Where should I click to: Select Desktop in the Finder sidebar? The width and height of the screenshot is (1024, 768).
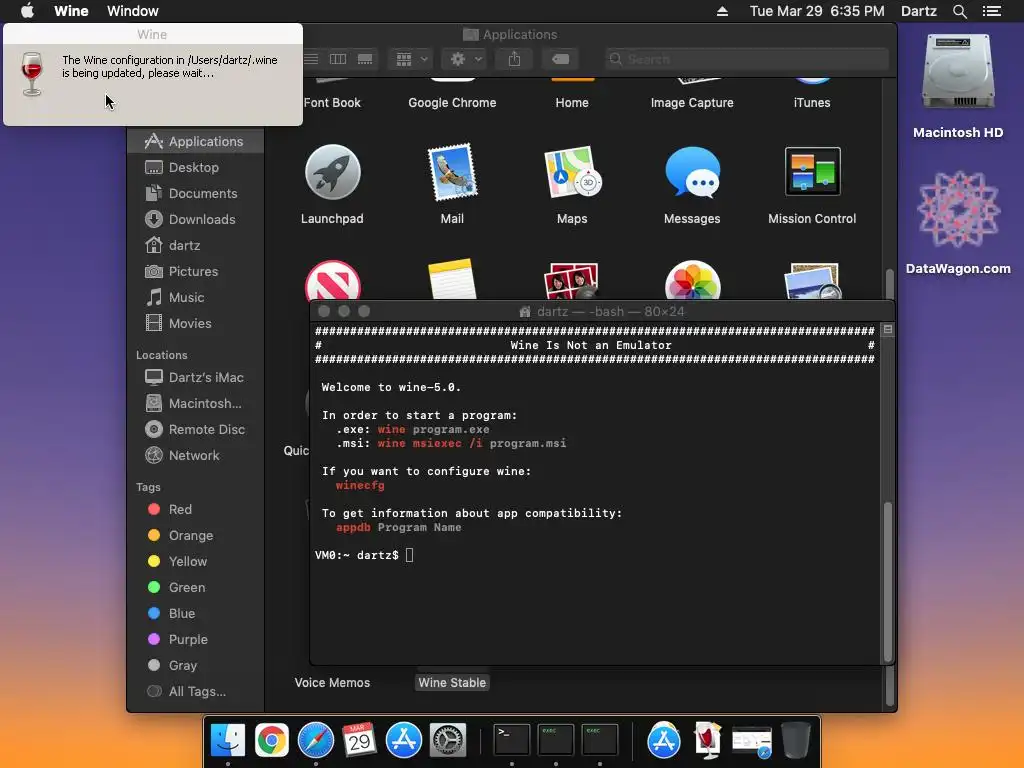[196, 167]
